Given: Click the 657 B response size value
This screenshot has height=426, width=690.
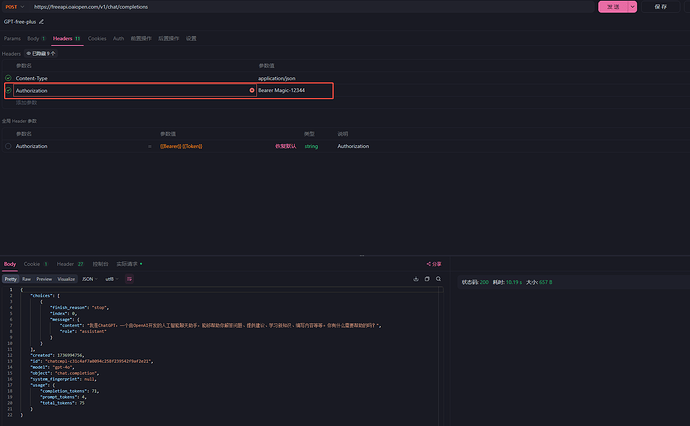Looking at the screenshot, I should point(546,282).
